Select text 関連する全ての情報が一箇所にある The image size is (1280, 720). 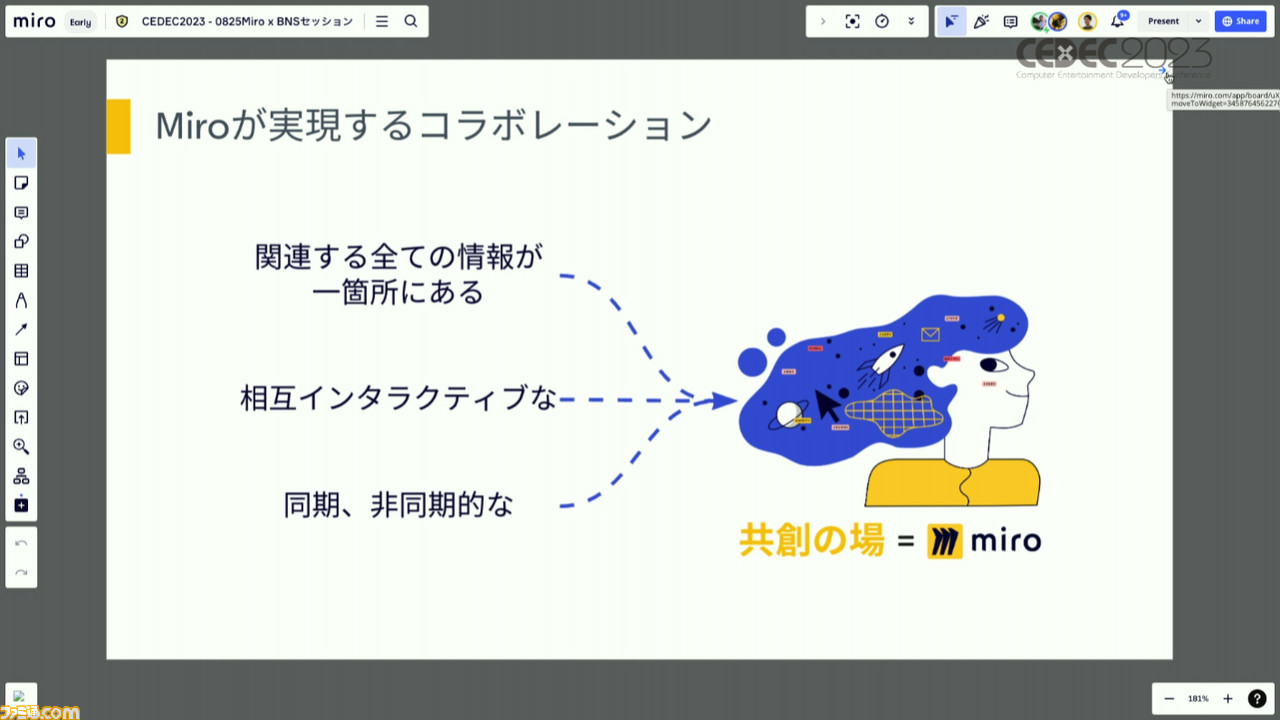[398, 274]
